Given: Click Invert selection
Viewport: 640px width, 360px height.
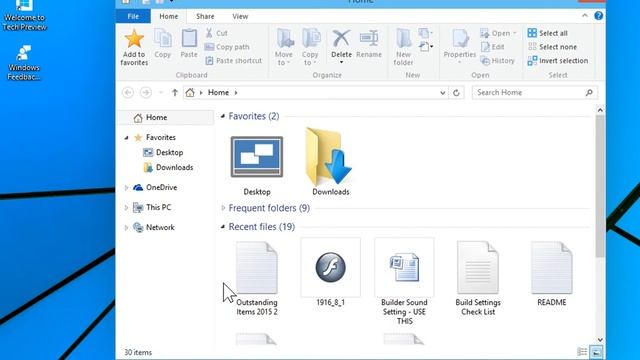Looking at the screenshot, I should click(x=558, y=60).
